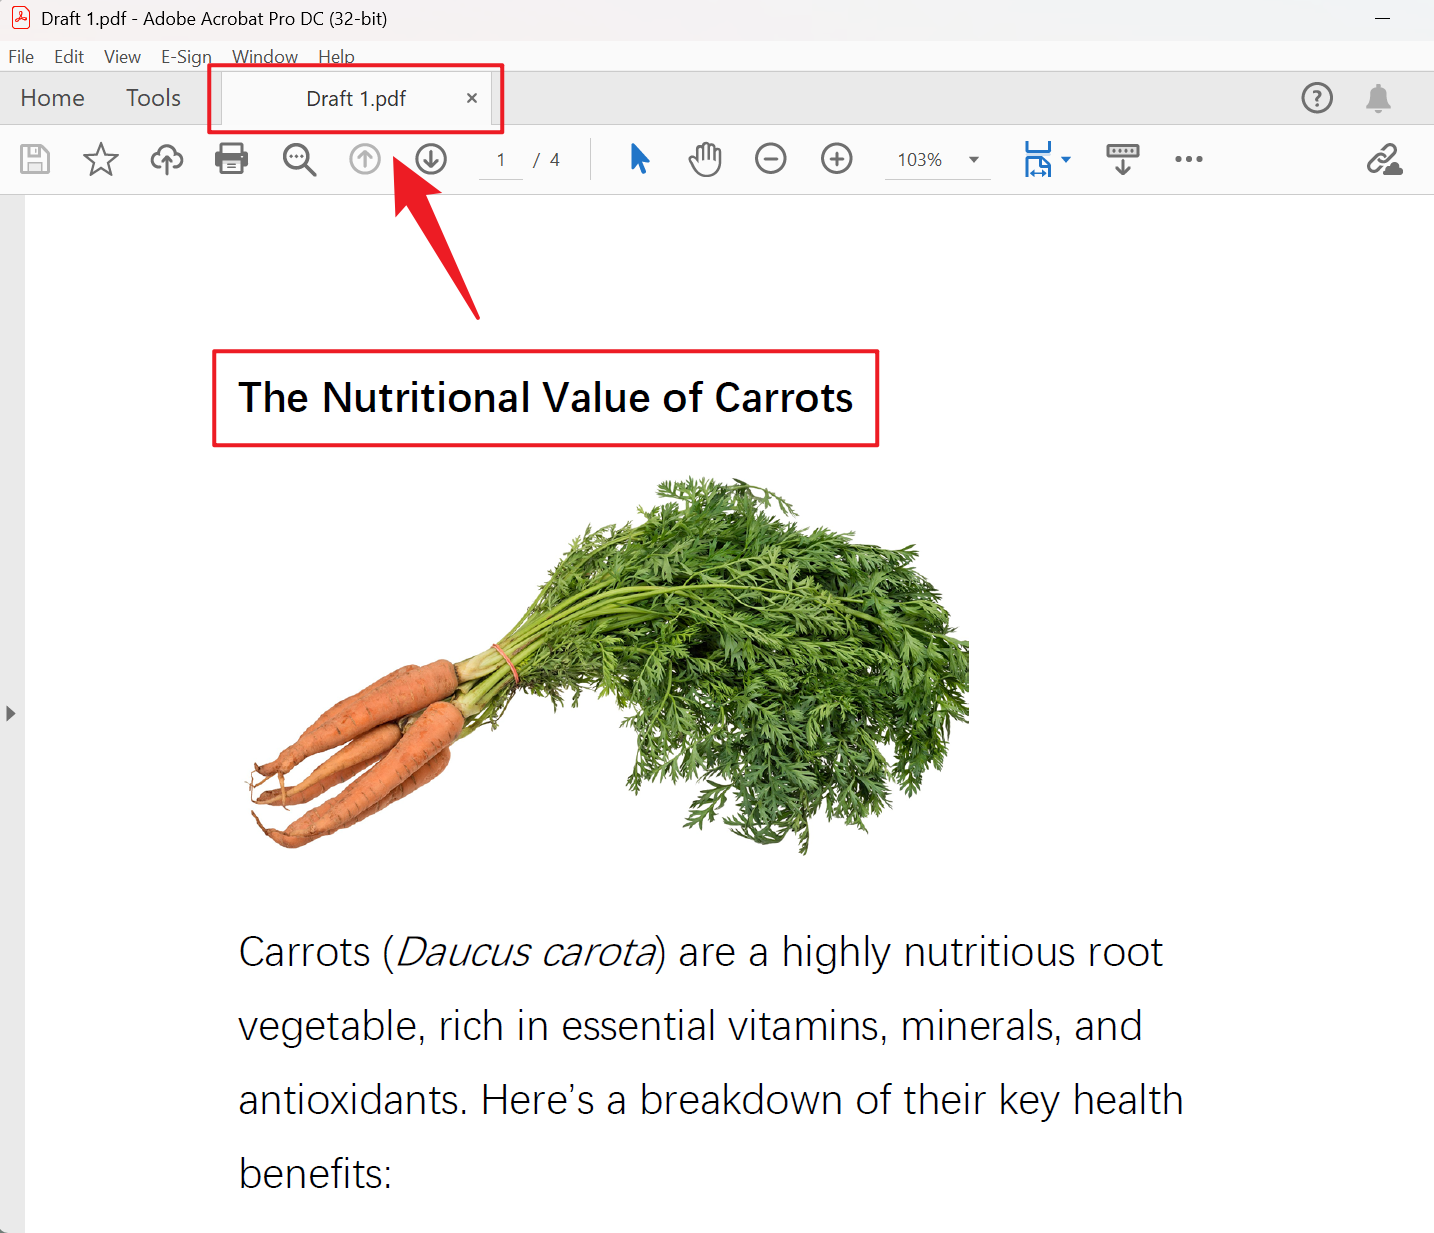
Task: Open the Find text magnifier tool
Action: 299,159
